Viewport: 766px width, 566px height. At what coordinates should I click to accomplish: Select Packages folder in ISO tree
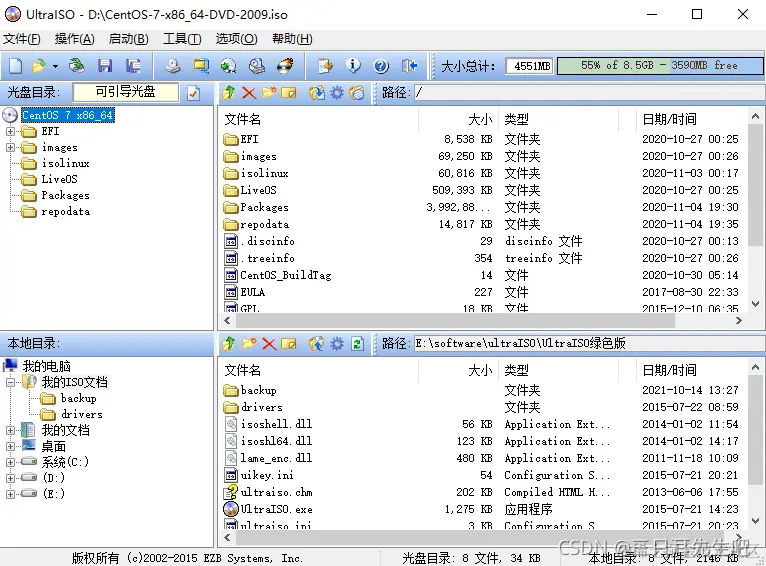pos(65,195)
